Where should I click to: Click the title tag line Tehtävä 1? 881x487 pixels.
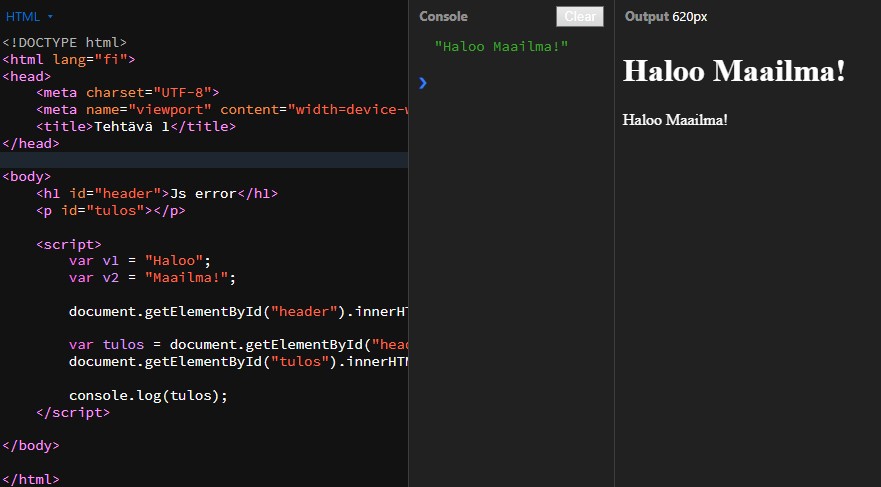tap(135, 126)
